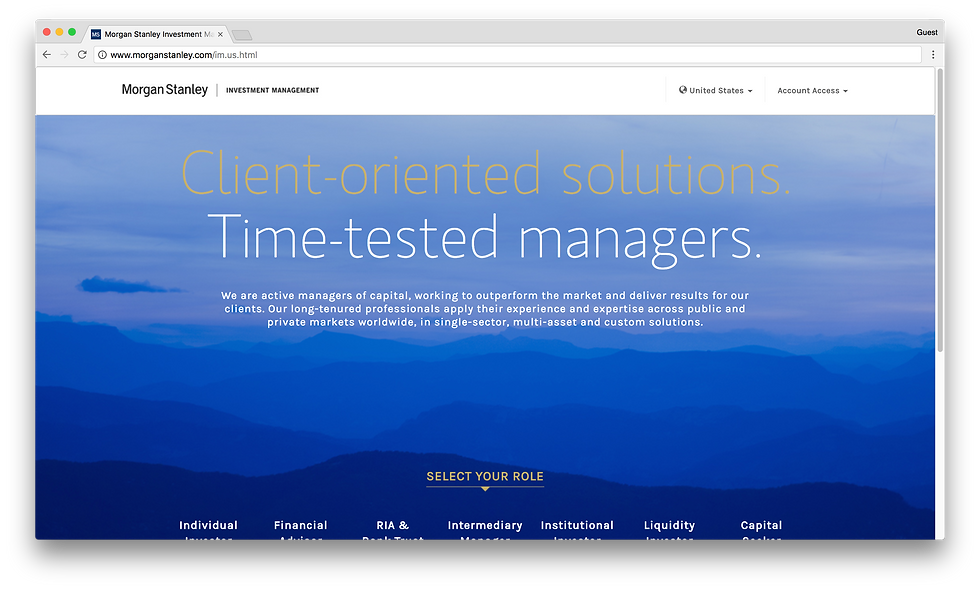Choose the Capital Seeker role
This screenshot has height=590, width=980.
pyautogui.click(x=761, y=530)
